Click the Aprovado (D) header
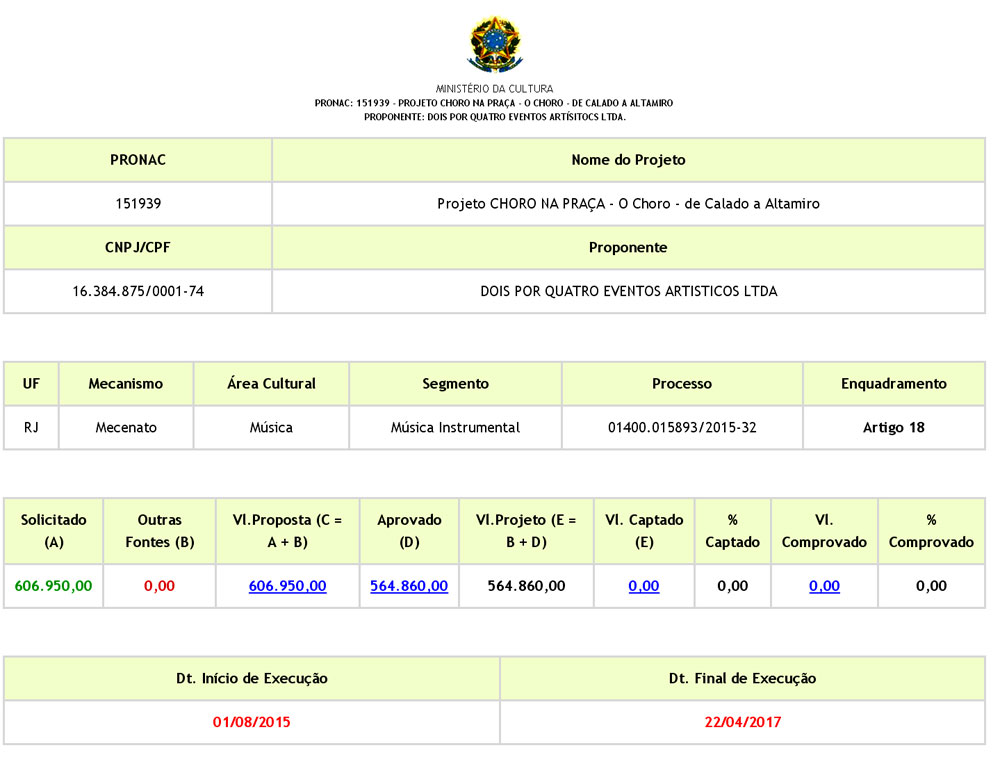Screen dimensions: 1000x757 409,531
